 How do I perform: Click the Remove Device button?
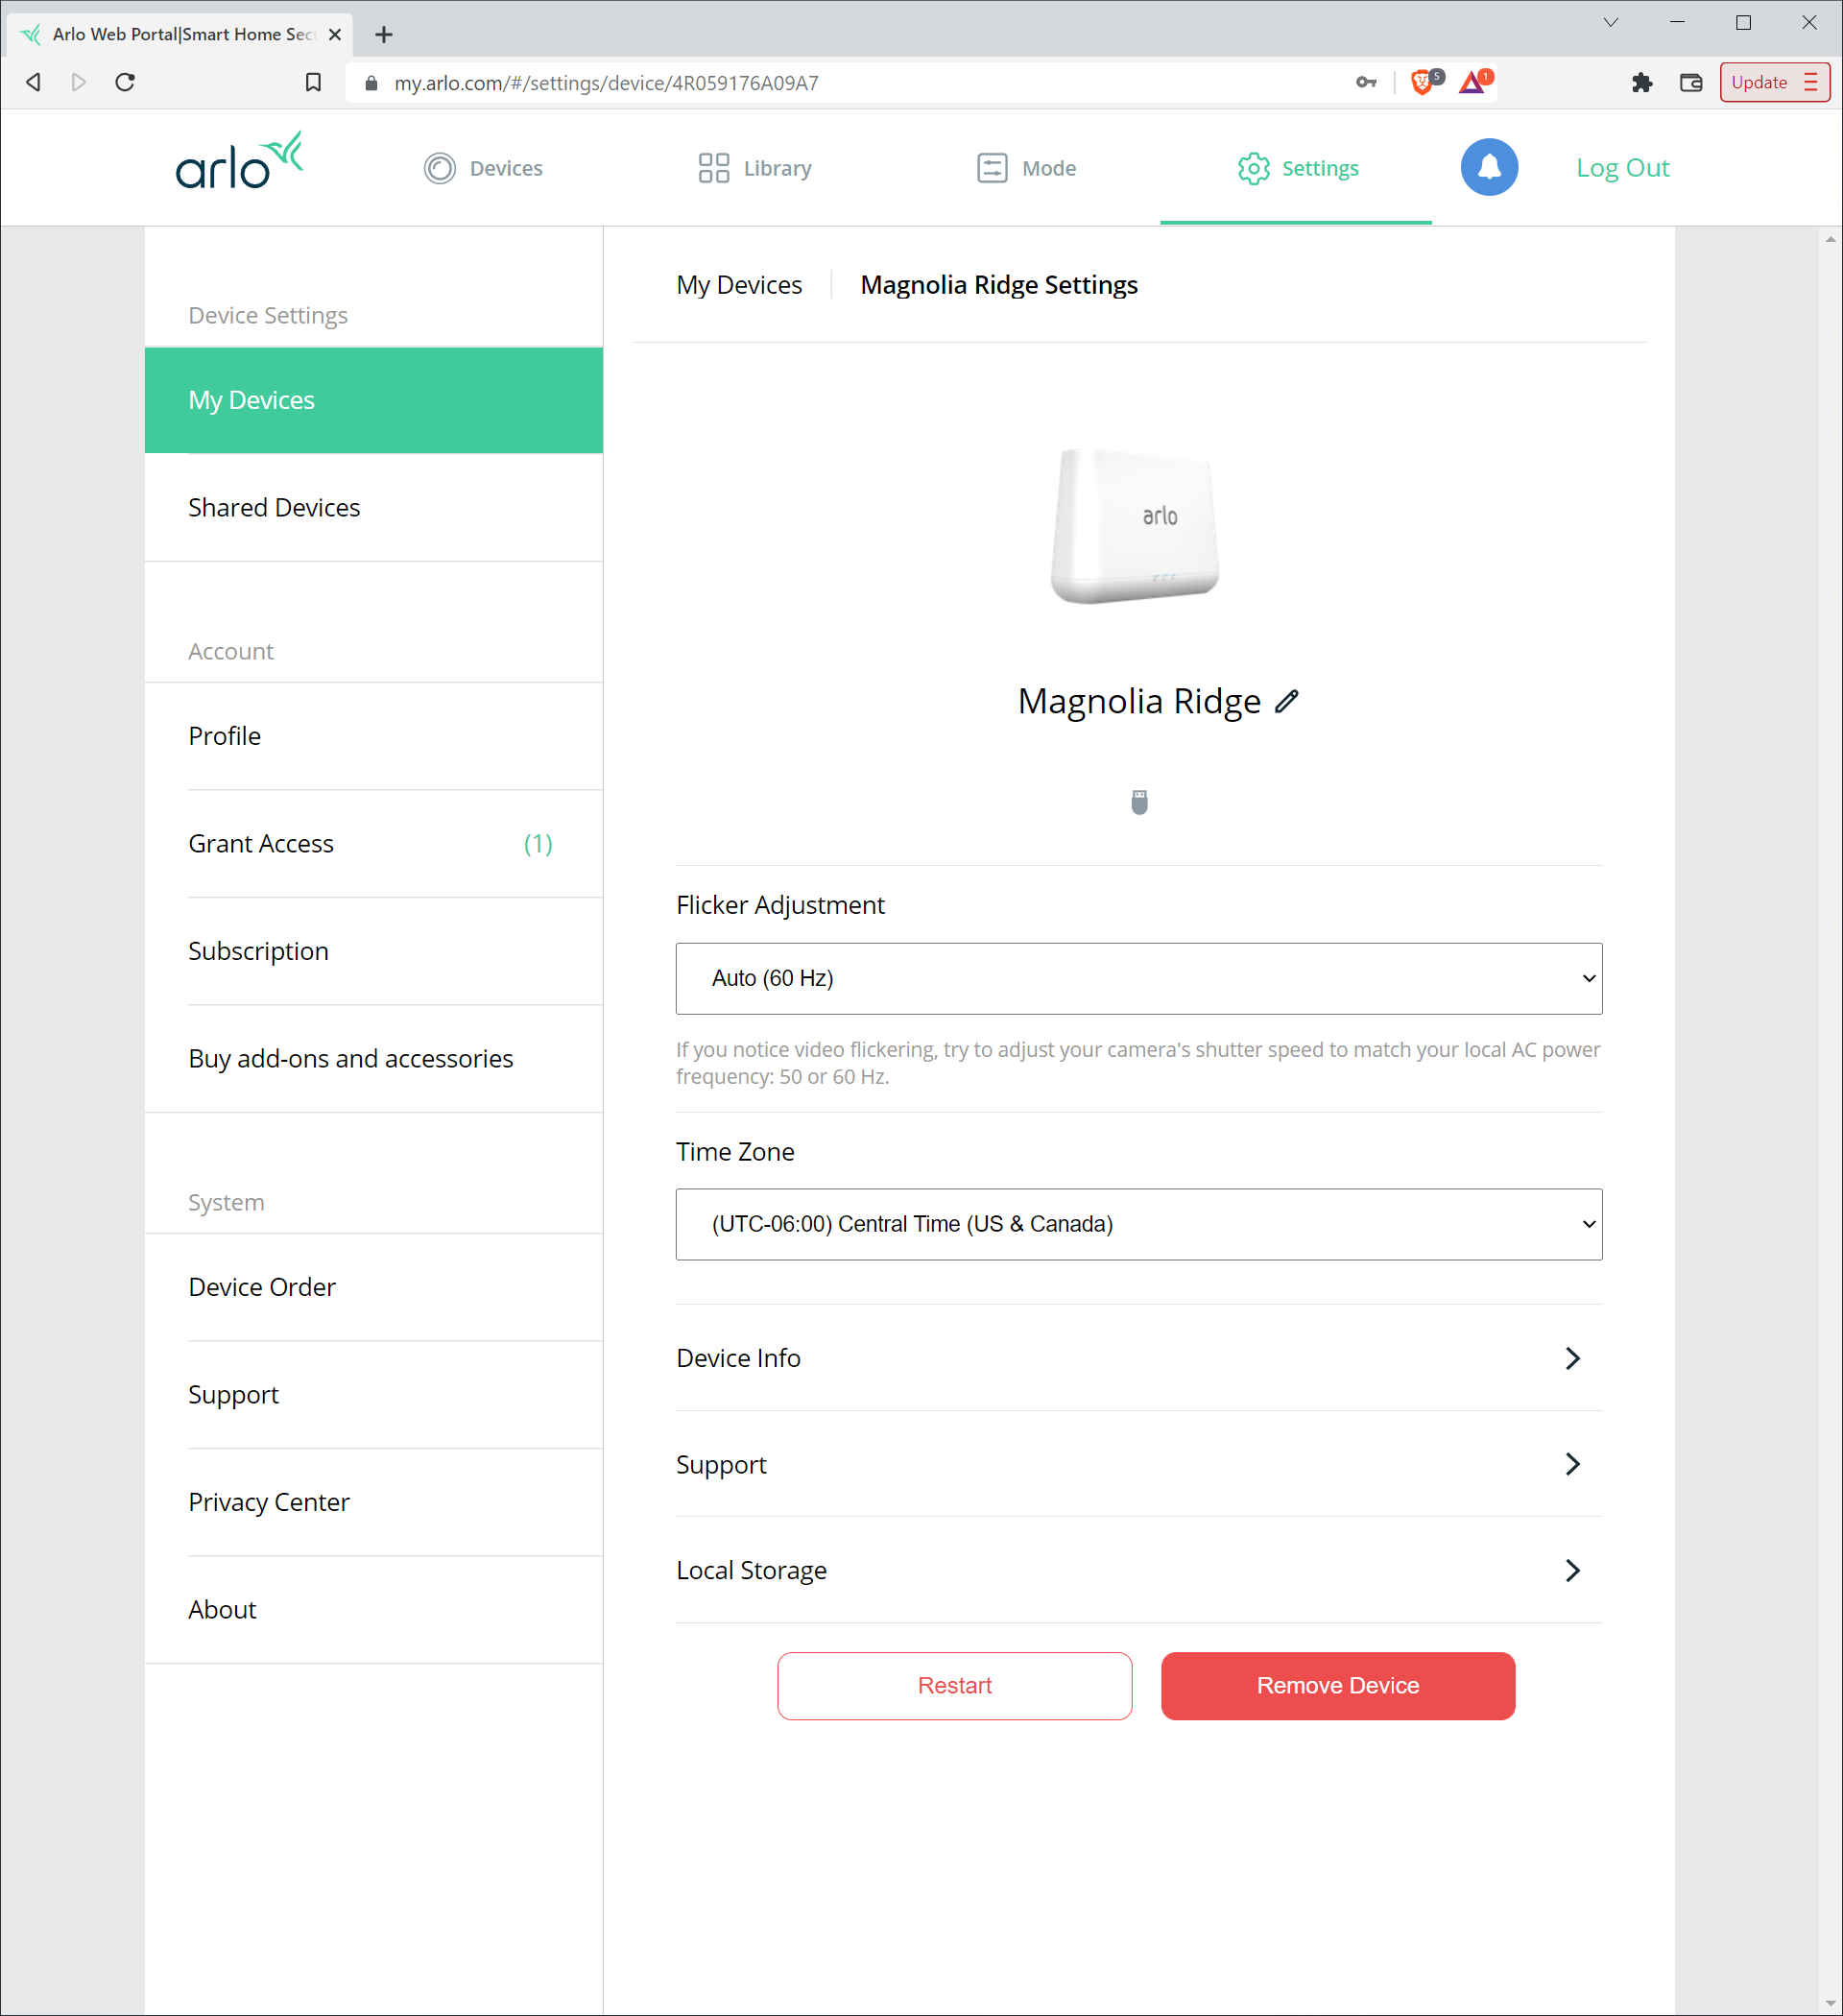[x=1337, y=1684]
